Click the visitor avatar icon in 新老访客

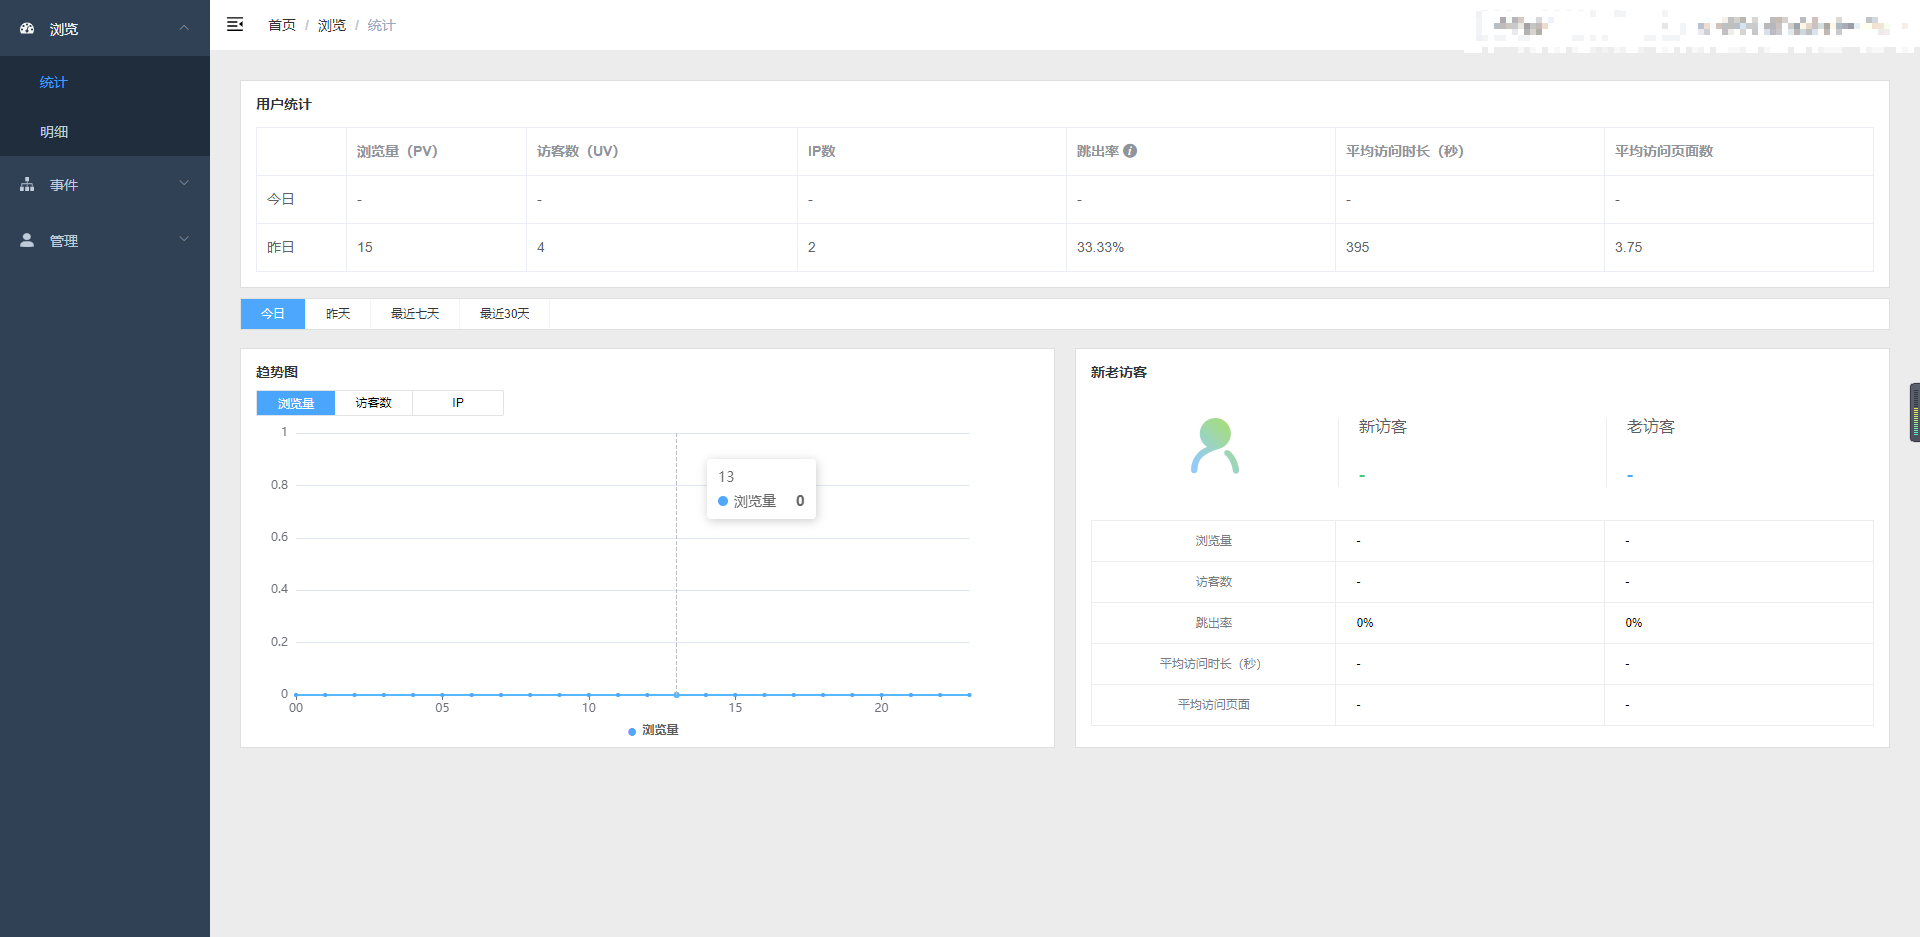[x=1215, y=446]
